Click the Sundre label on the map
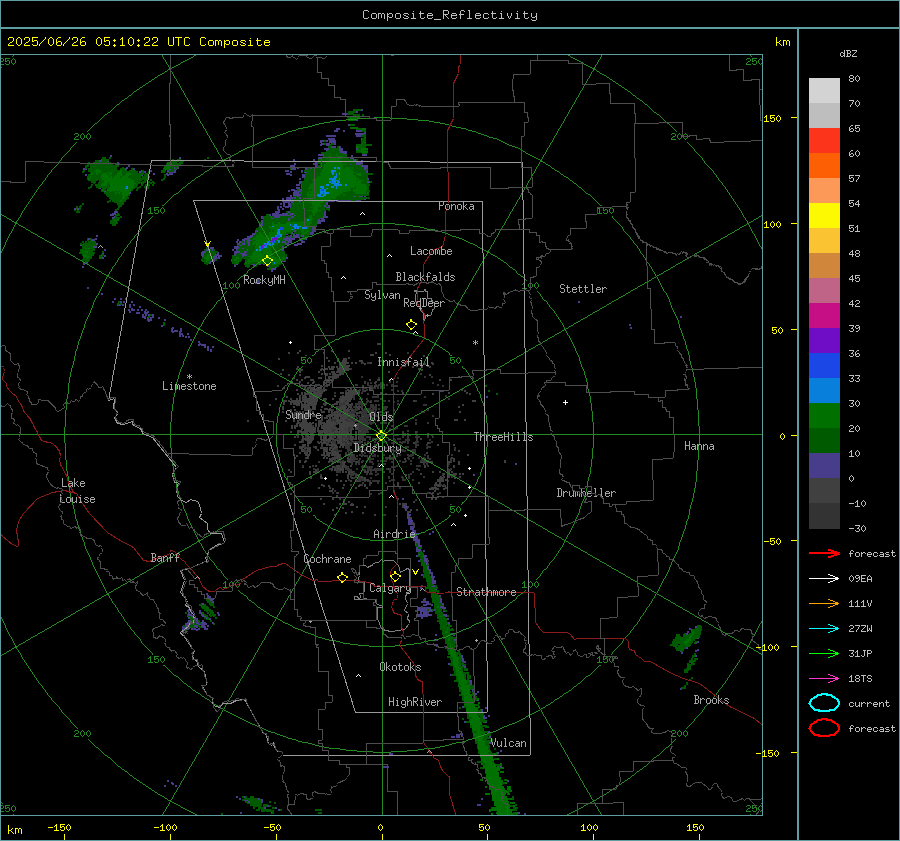Image resolution: width=900 pixels, height=841 pixels. pyautogui.click(x=304, y=415)
